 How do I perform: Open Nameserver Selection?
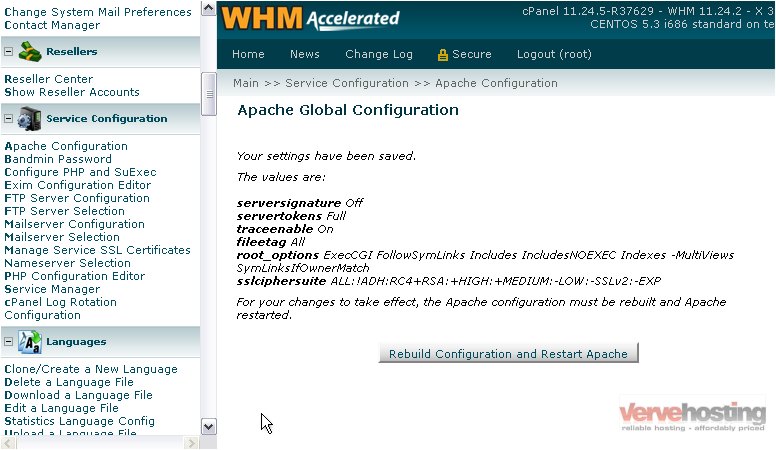(67, 263)
